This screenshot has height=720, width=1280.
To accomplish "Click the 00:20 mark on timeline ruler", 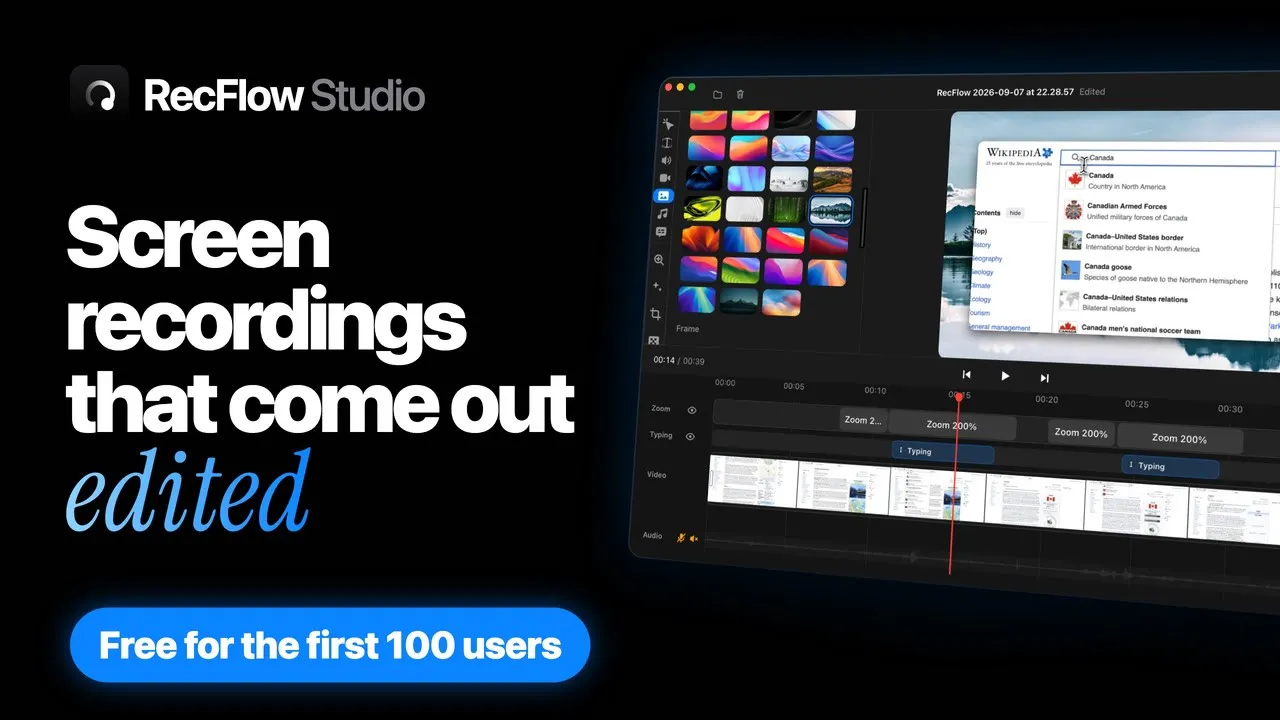I will point(1047,399).
